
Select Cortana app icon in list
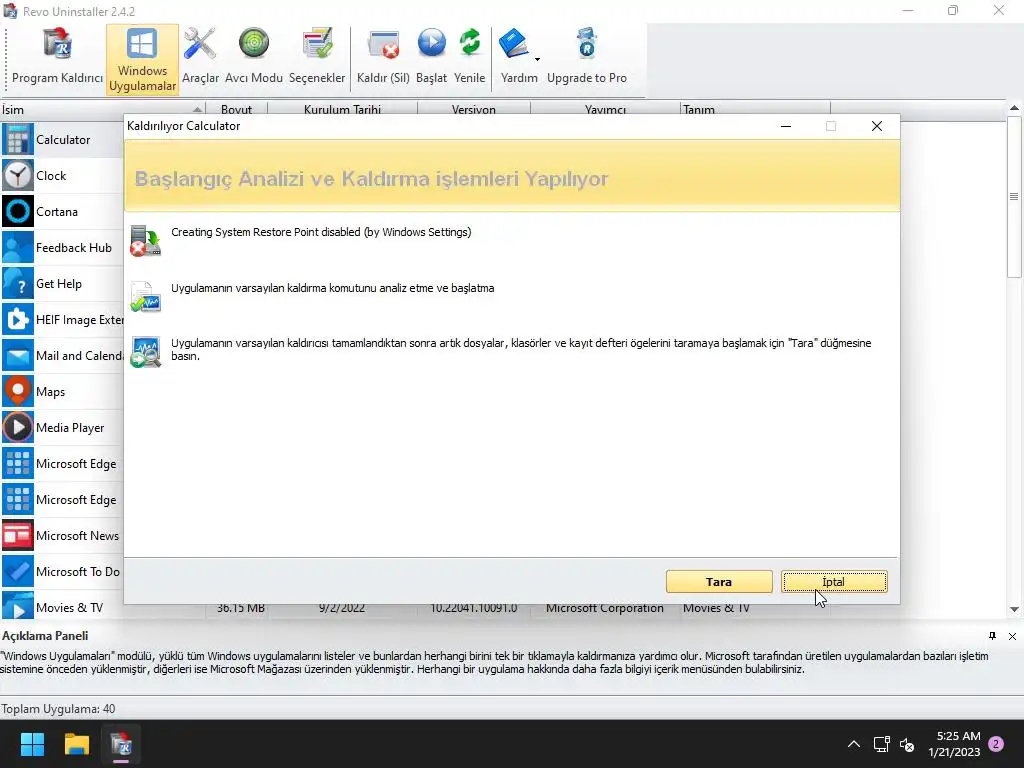[x=18, y=212]
